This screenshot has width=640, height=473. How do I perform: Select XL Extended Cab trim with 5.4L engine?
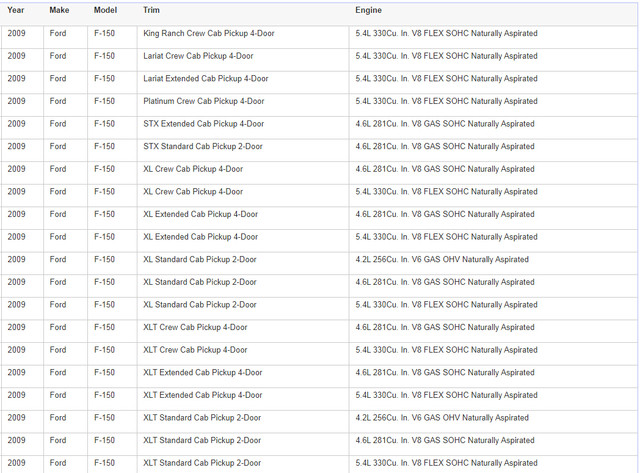pyautogui.click(x=200, y=237)
